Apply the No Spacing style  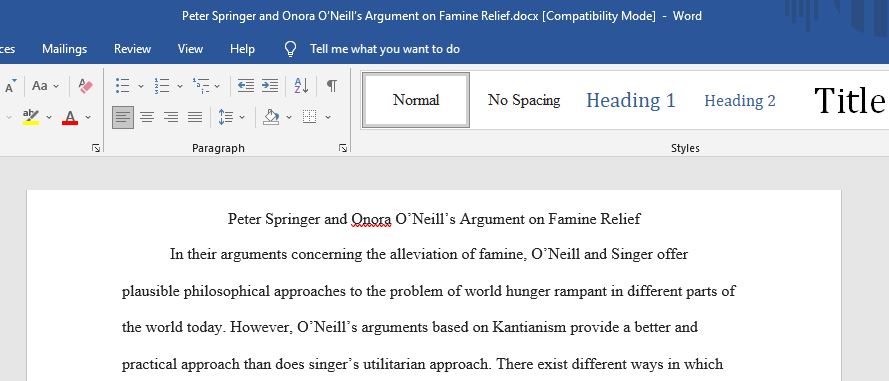pos(524,100)
